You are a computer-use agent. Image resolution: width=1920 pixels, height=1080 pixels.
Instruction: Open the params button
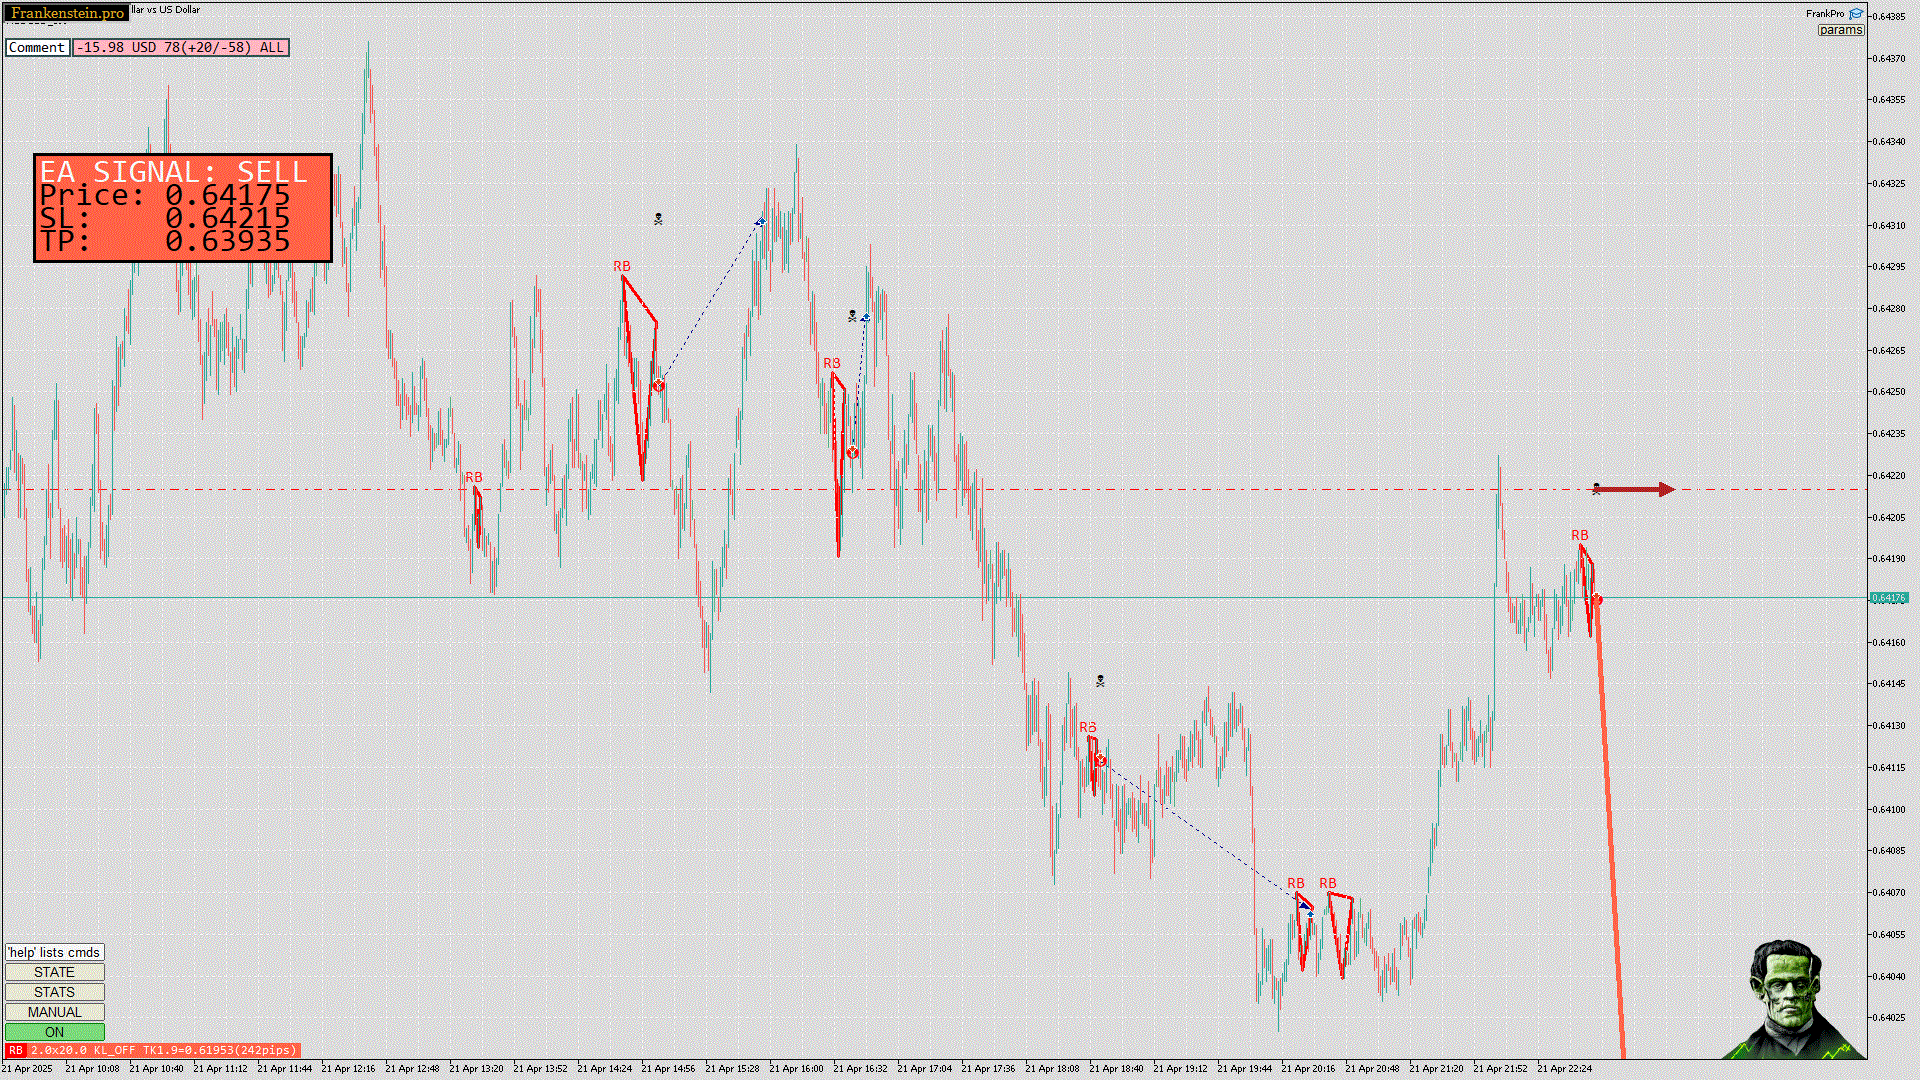[1840, 30]
